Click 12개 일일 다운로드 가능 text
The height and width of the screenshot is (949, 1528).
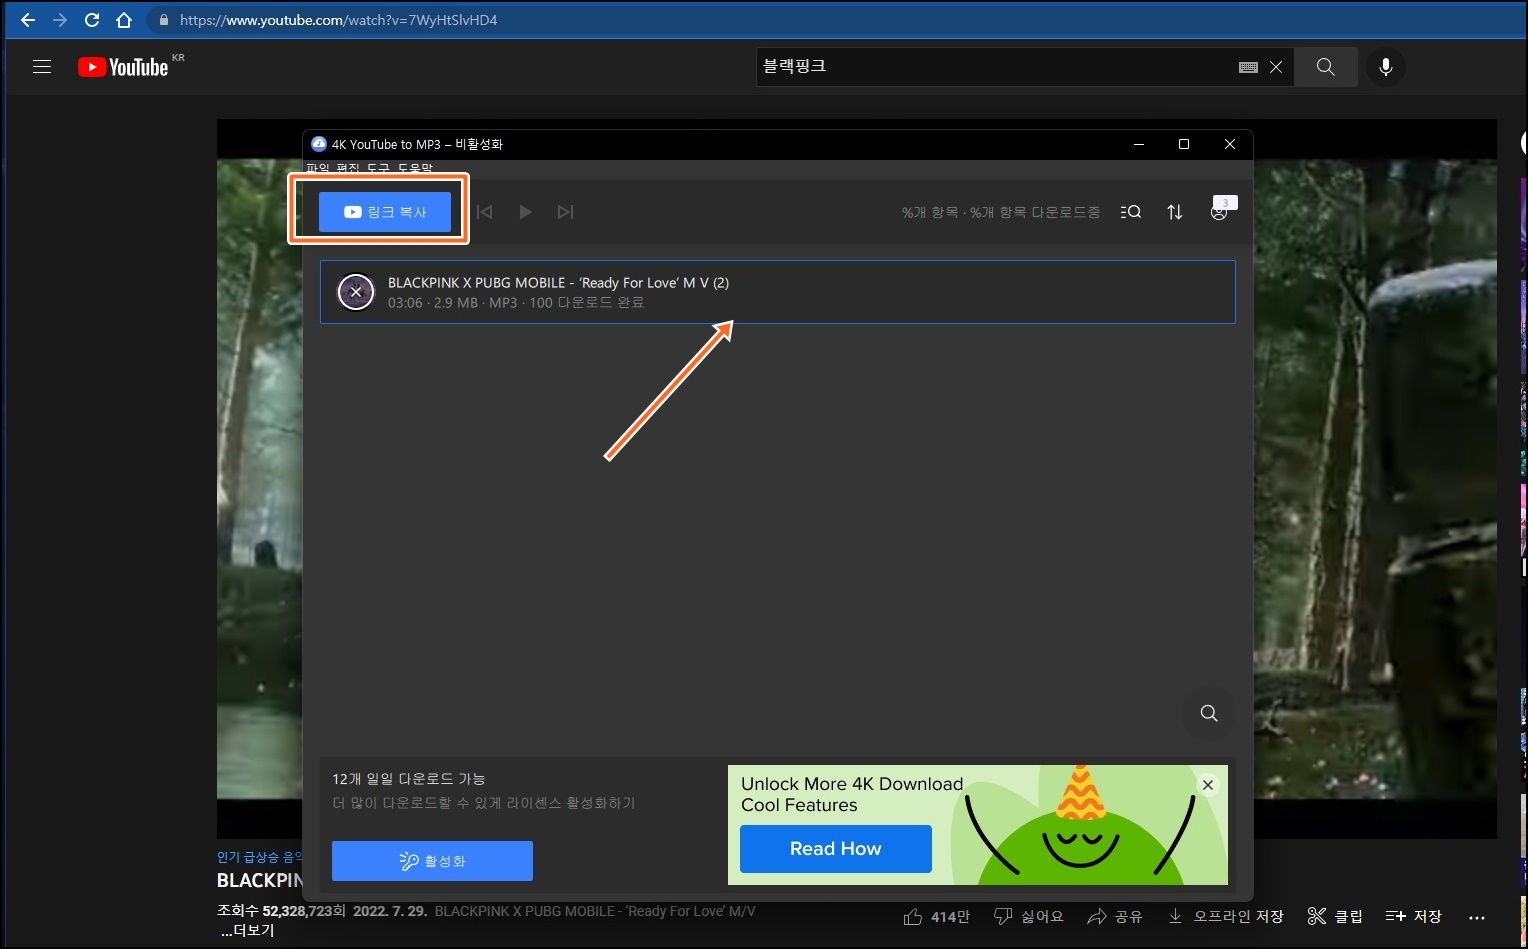click(x=409, y=779)
